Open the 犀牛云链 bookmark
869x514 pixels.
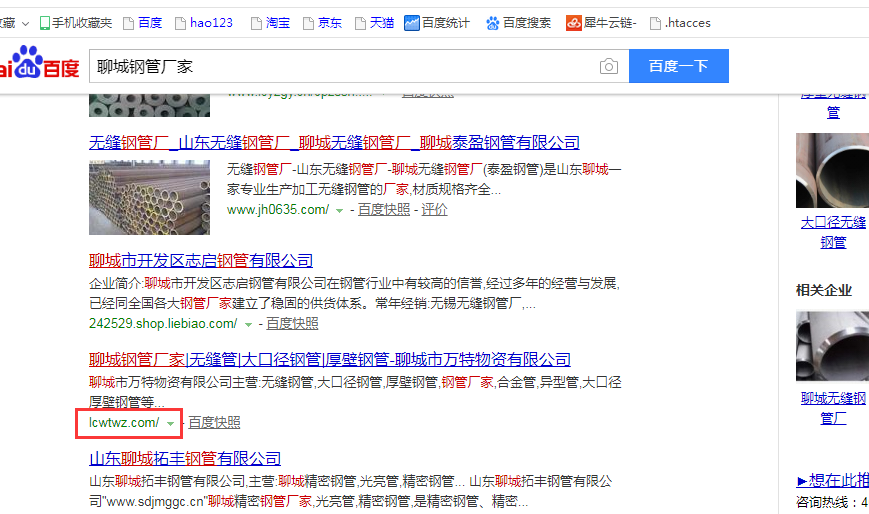(x=601, y=23)
